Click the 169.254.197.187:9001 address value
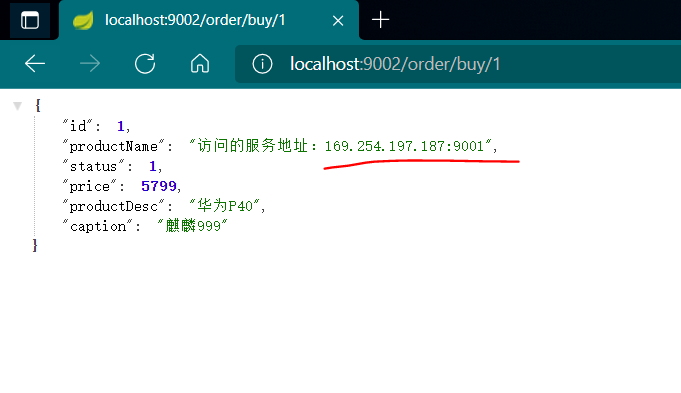This screenshot has height=393, width=681. point(404,146)
